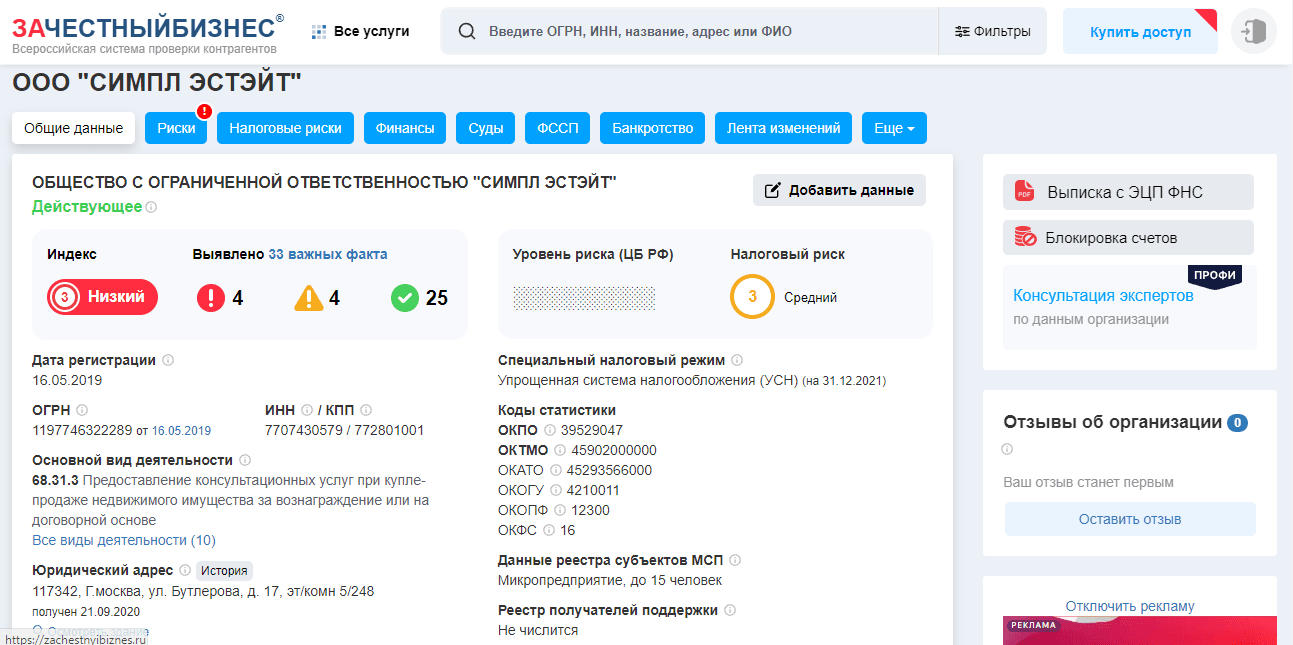Click the Оставить отзыв button
Screen dimensions: 1293x645
pyautogui.click(x=1129, y=519)
